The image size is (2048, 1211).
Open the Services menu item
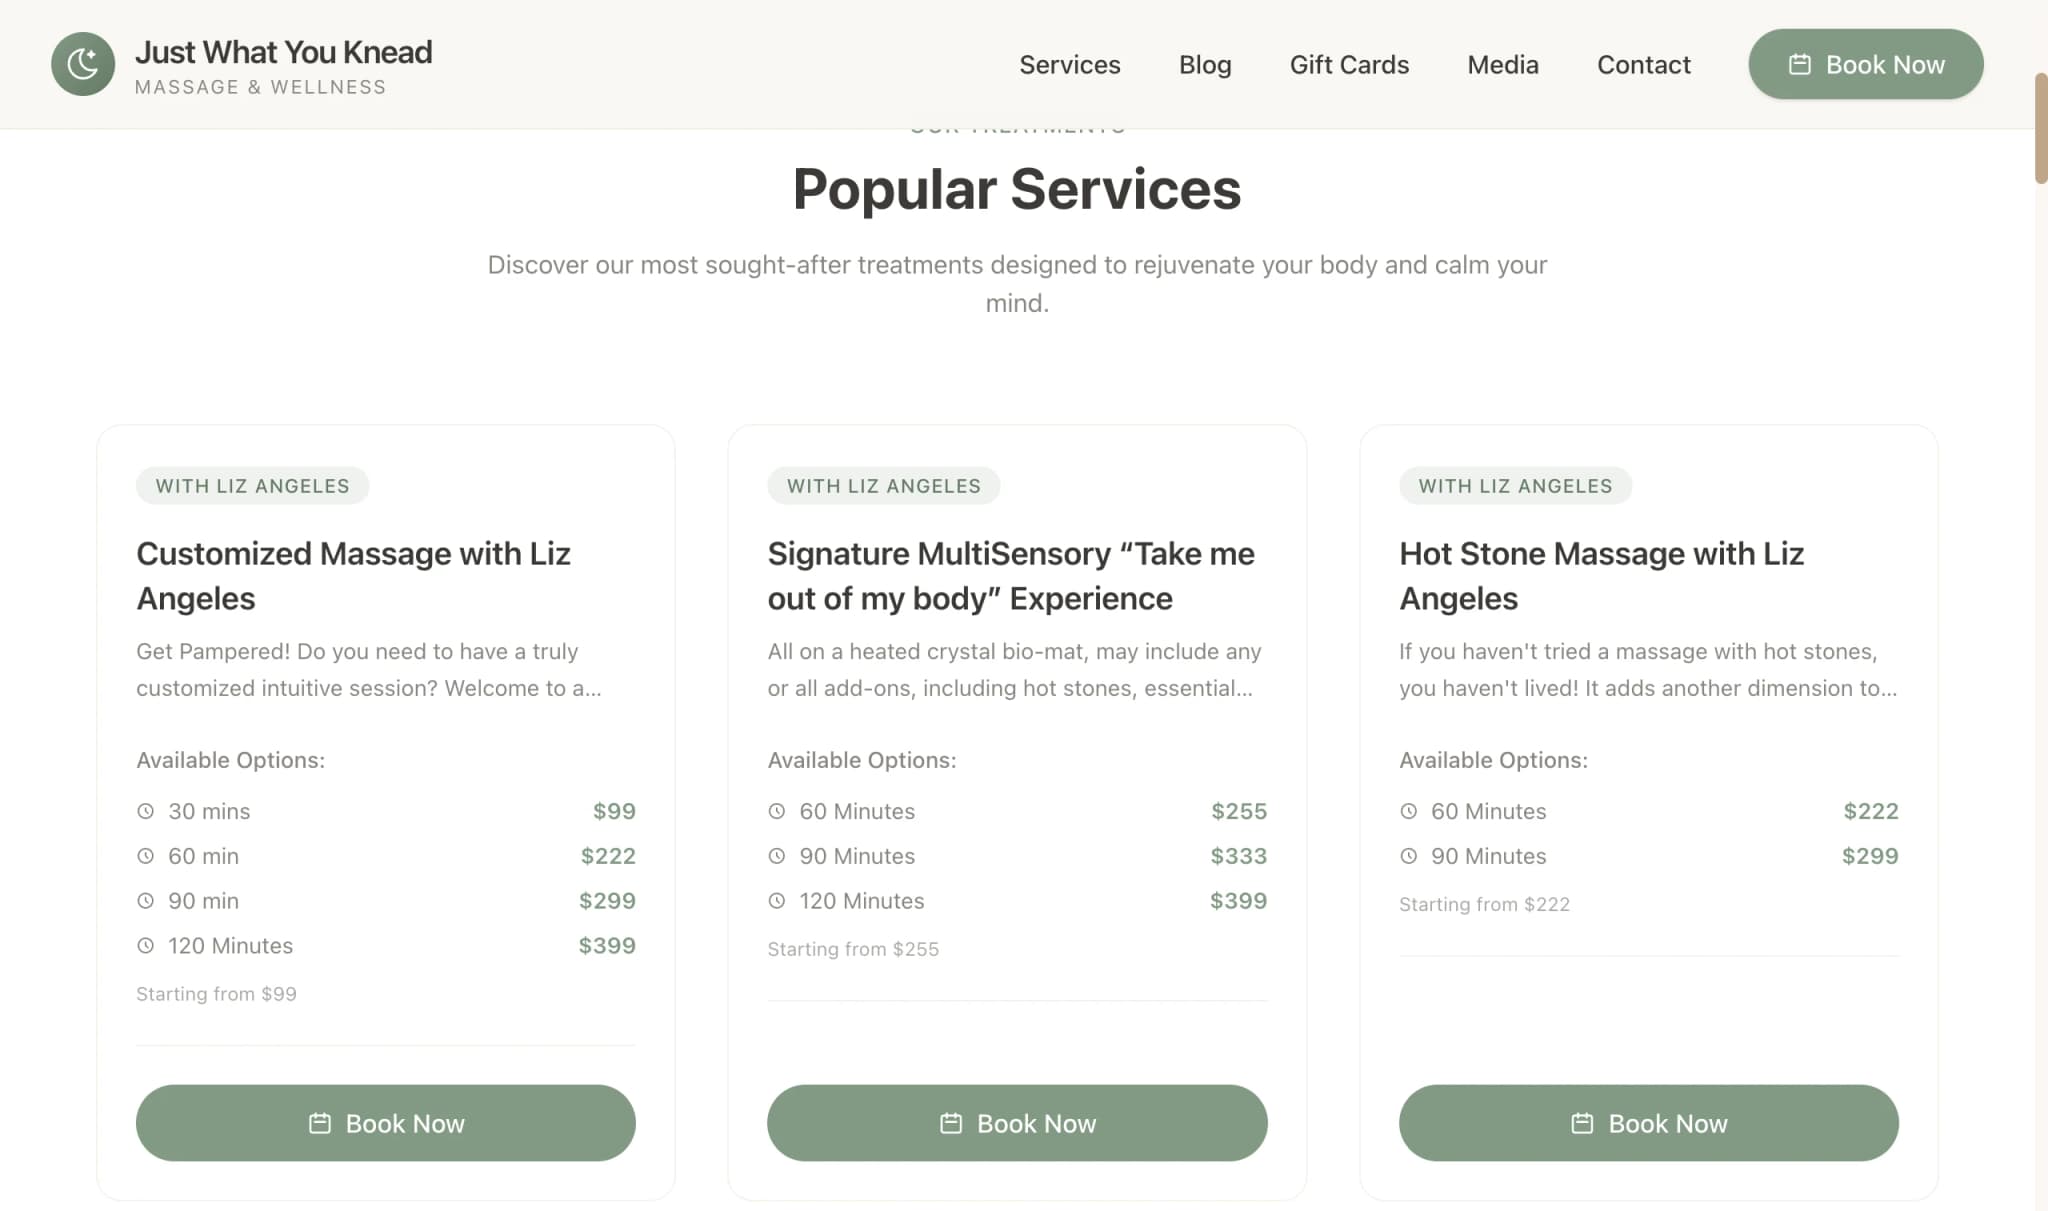pos(1070,64)
